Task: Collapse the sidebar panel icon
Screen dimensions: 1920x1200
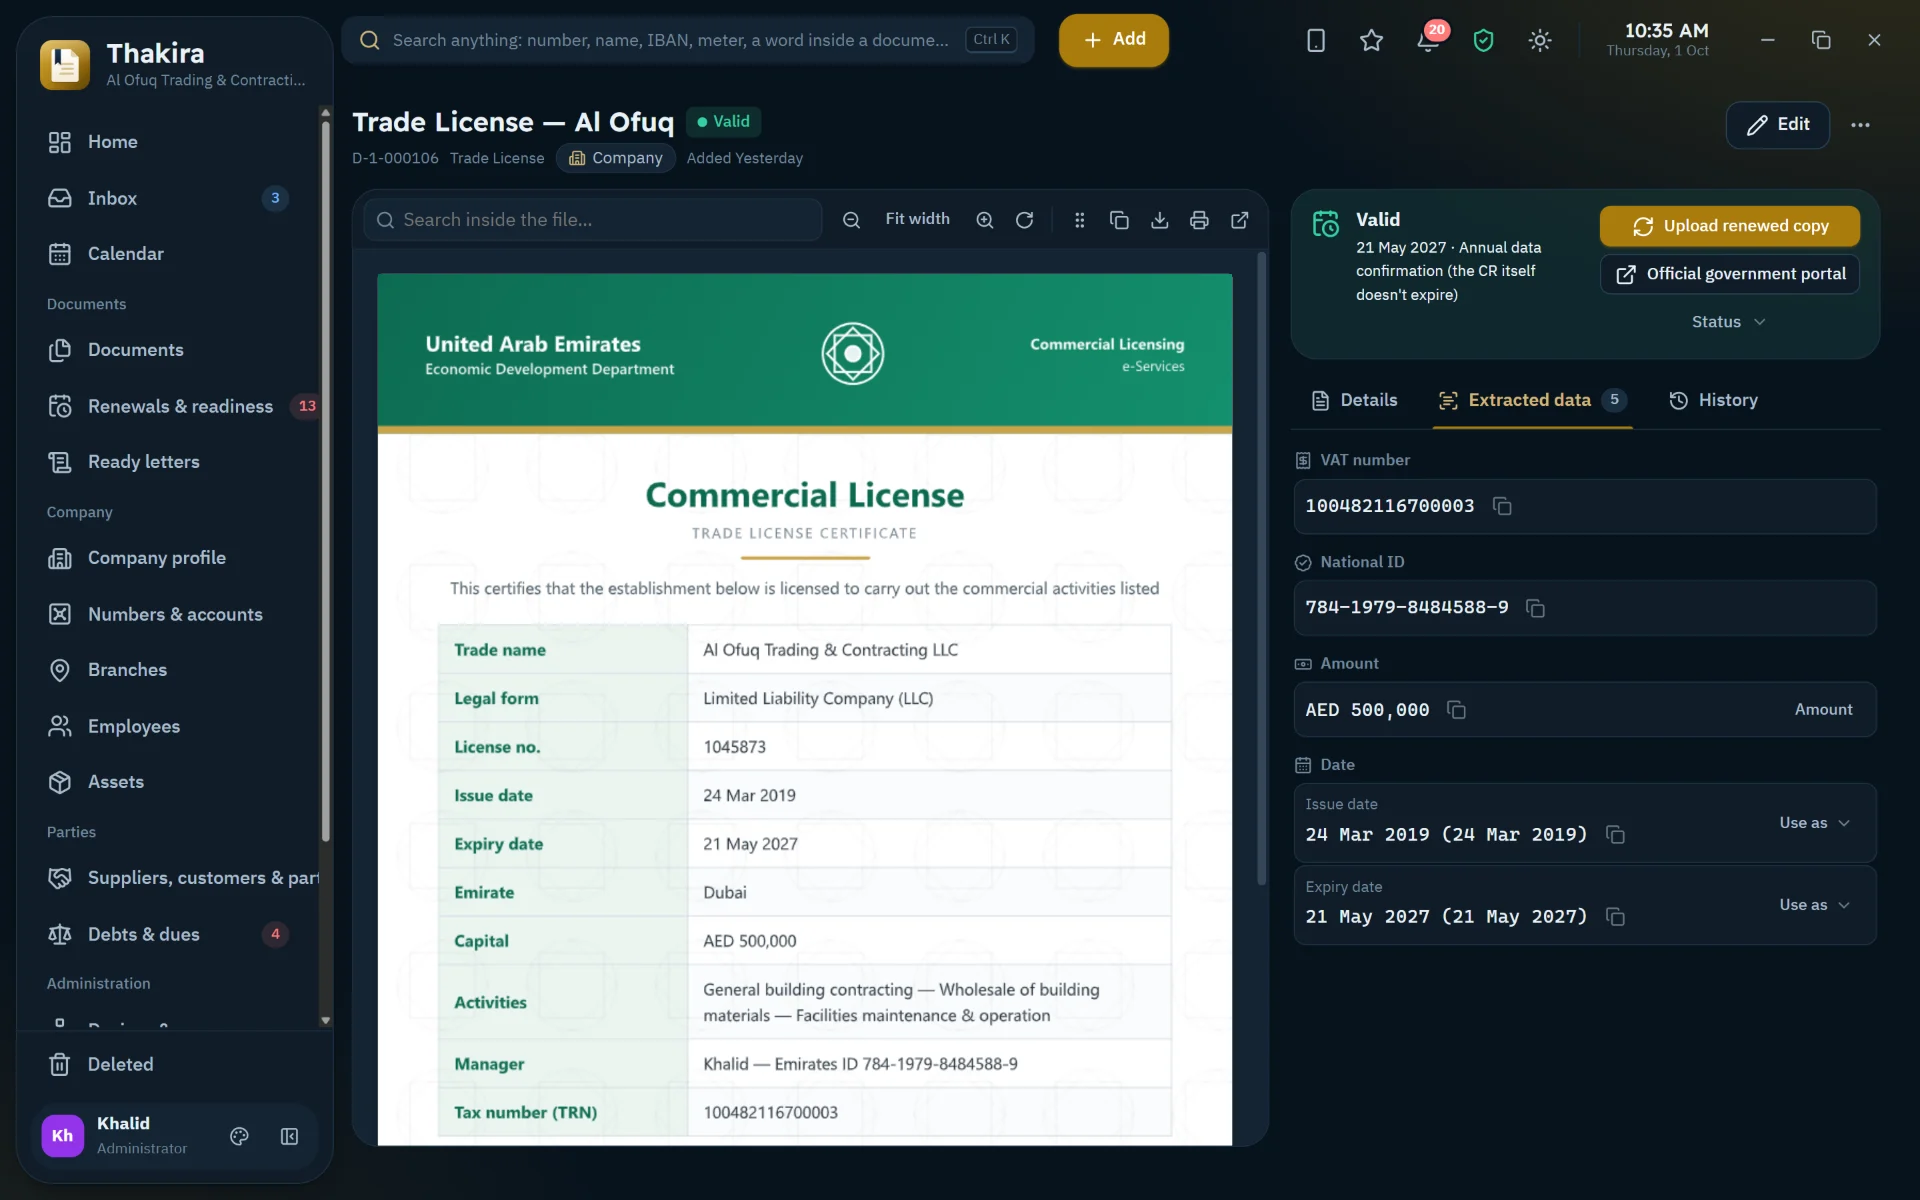Action: click(290, 1136)
